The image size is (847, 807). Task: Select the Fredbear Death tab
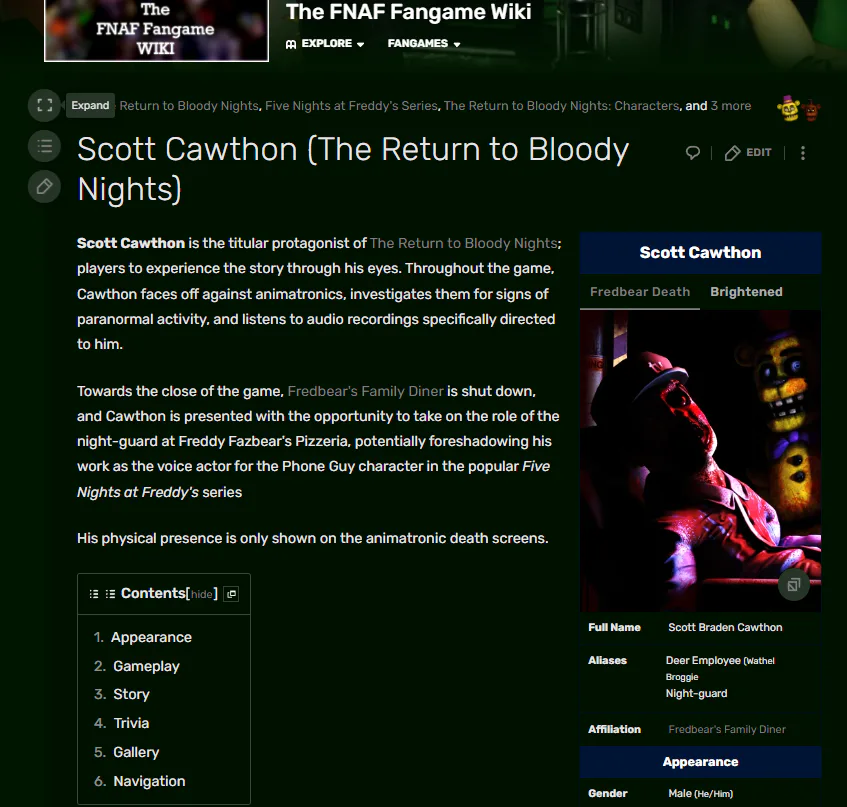coord(640,292)
